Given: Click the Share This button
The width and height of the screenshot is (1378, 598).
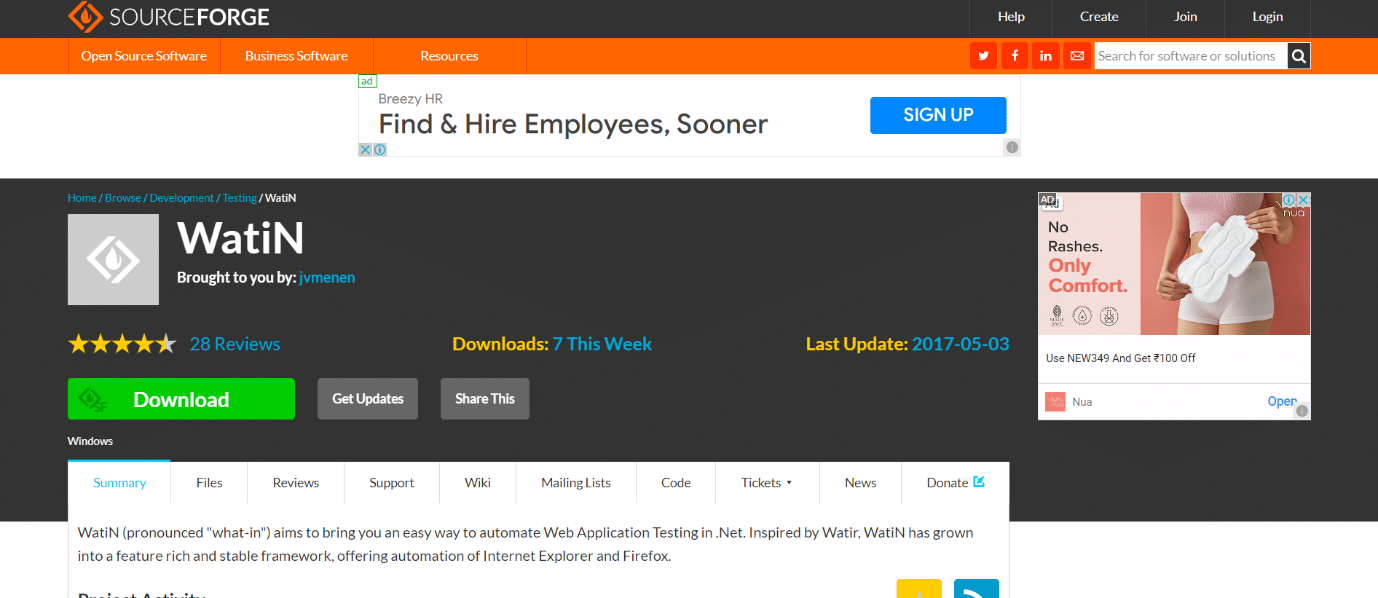Looking at the screenshot, I should (485, 399).
